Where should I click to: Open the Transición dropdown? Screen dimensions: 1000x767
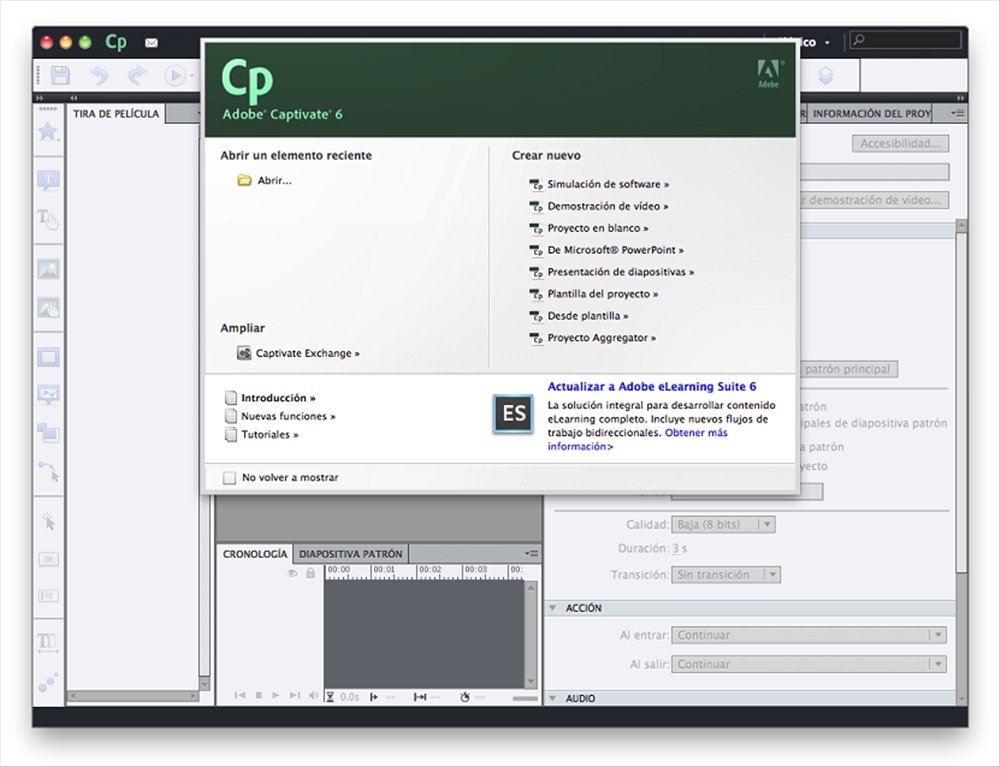point(726,574)
